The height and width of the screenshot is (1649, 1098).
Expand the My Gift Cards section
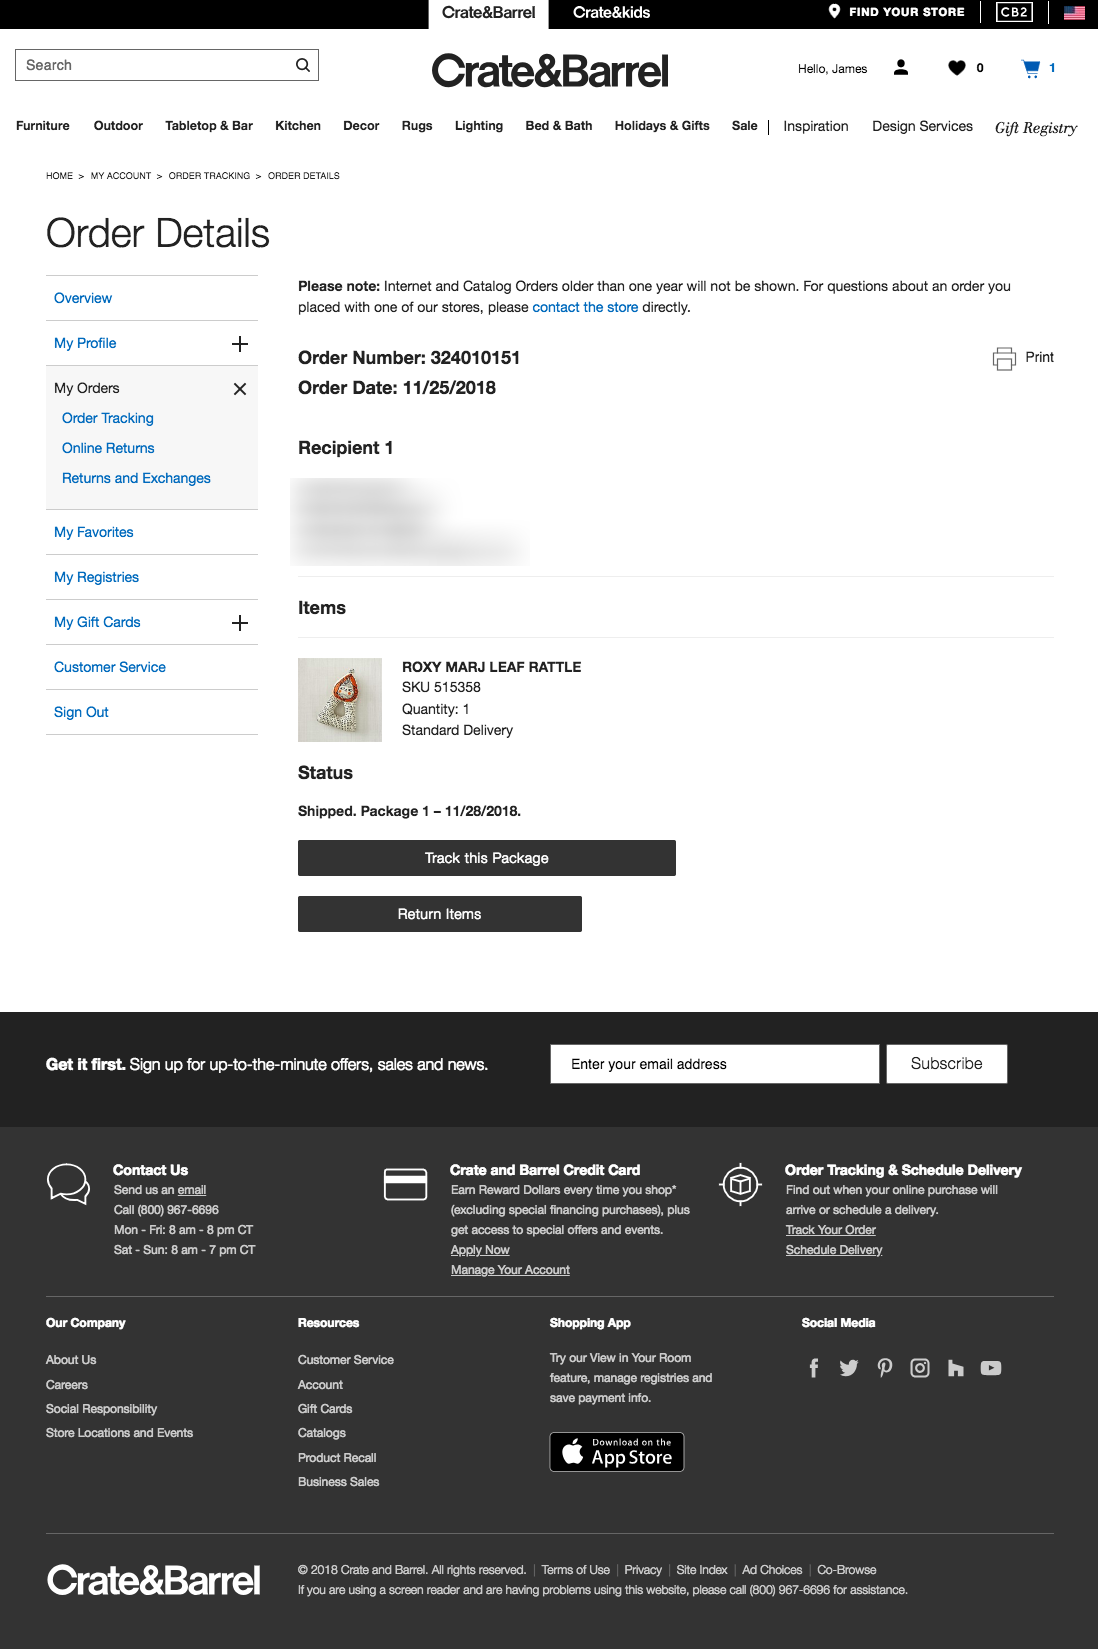point(240,623)
